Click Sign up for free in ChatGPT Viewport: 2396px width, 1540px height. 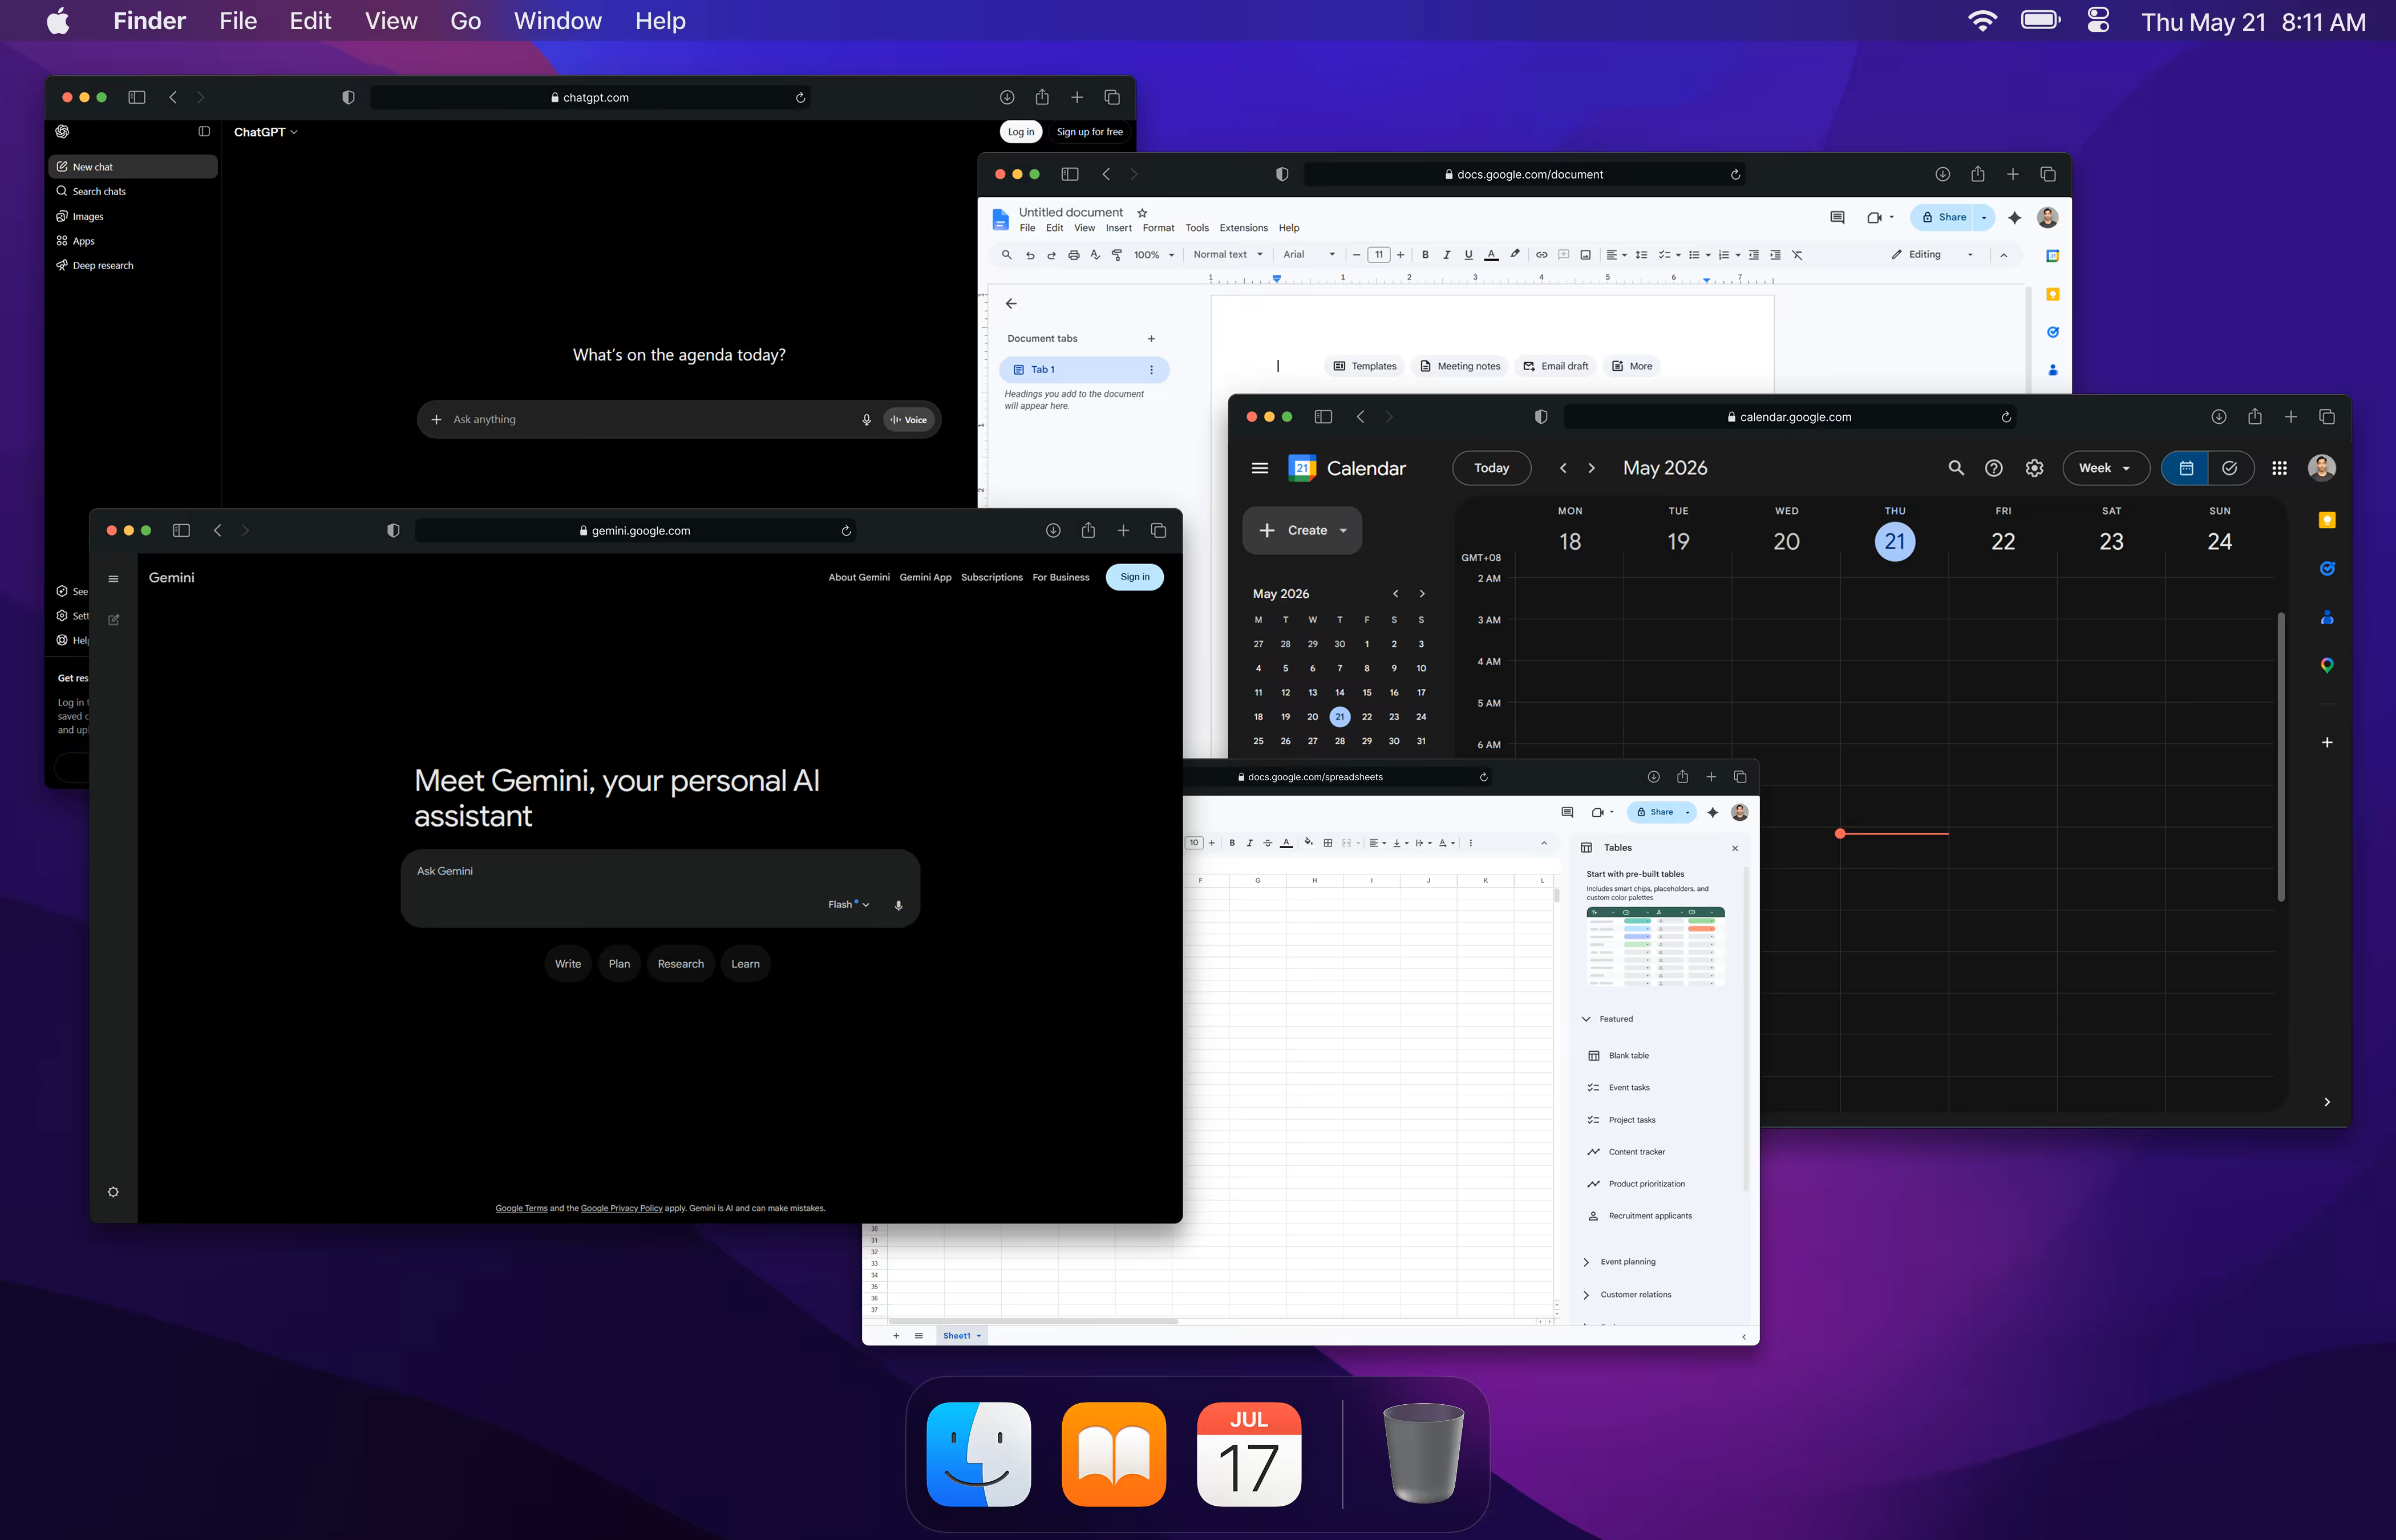coord(1089,132)
